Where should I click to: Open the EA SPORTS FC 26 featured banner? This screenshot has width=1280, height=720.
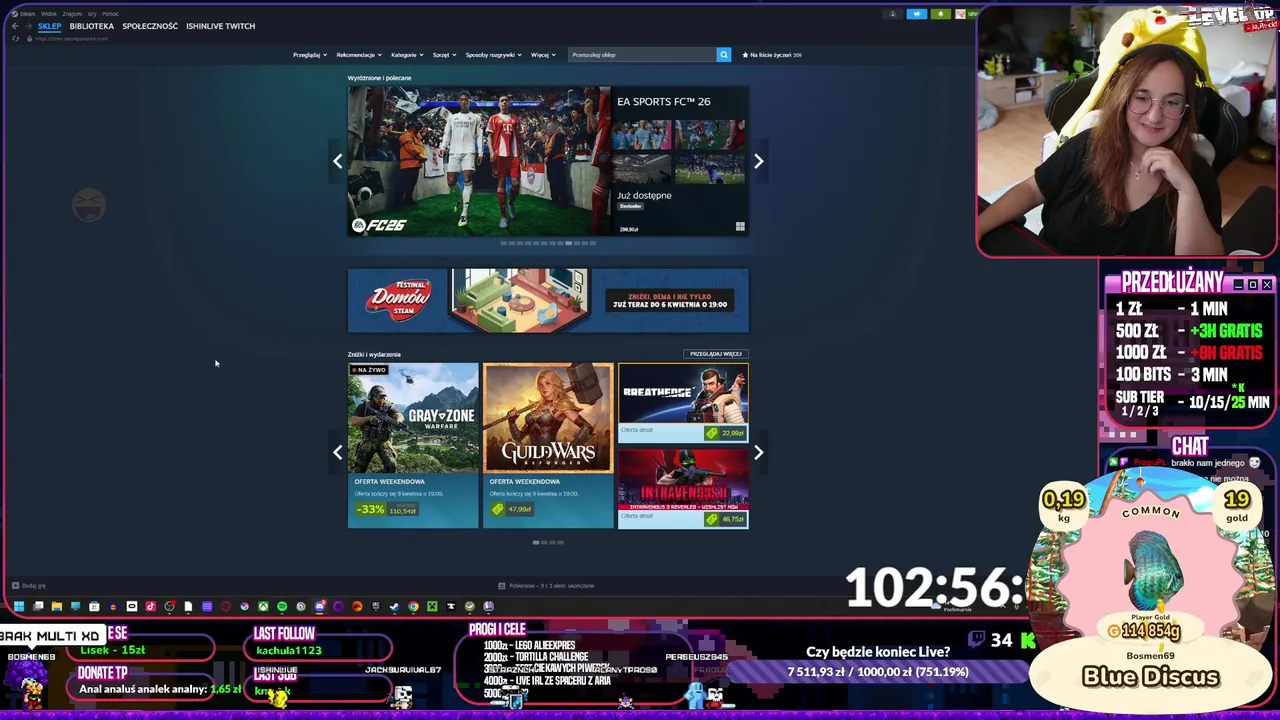[548, 161]
